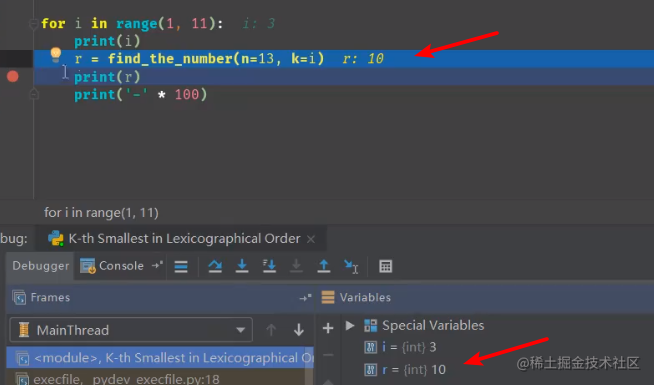
Task: Show execution point via the three-lines icon
Action: tap(181, 266)
